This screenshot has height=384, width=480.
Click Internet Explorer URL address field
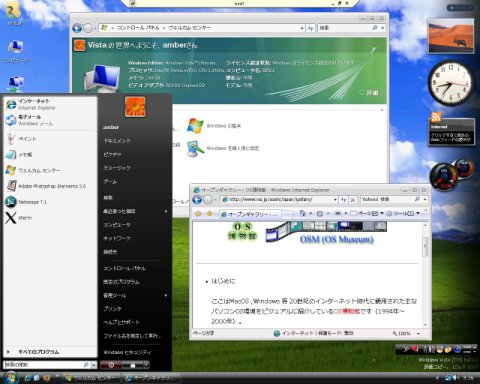pyautogui.click(x=280, y=199)
